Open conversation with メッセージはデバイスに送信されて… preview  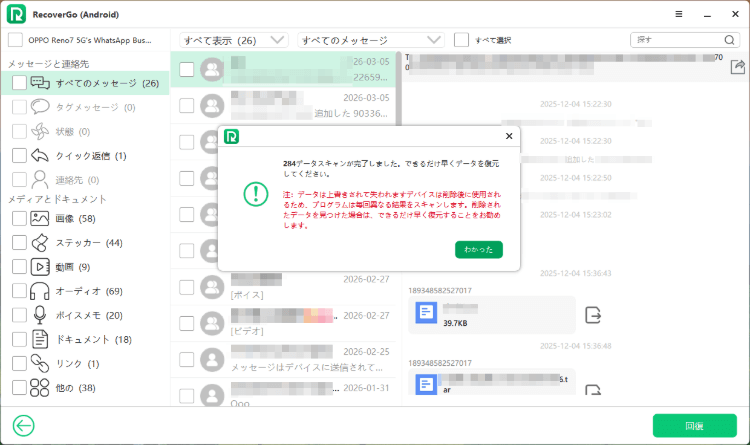pos(283,359)
